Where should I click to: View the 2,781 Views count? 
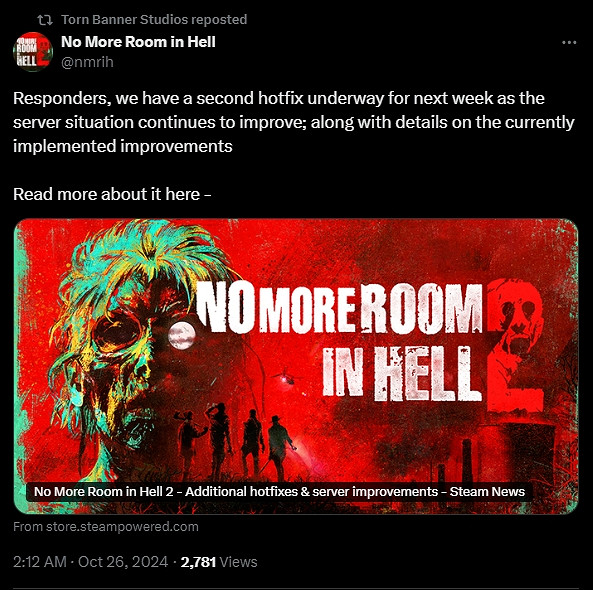(x=219, y=562)
